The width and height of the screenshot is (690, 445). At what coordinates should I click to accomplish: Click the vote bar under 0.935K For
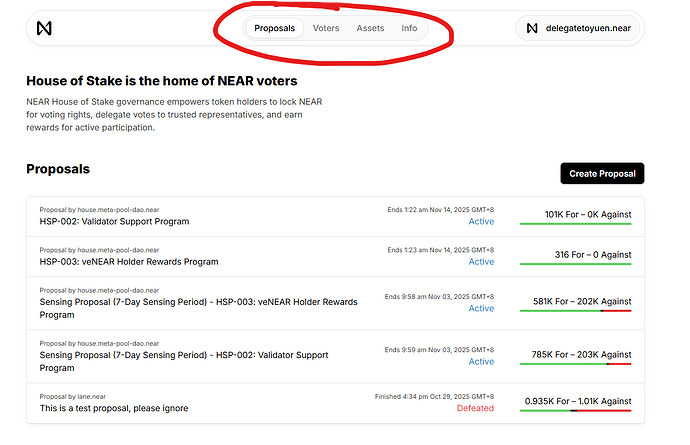(x=575, y=411)
